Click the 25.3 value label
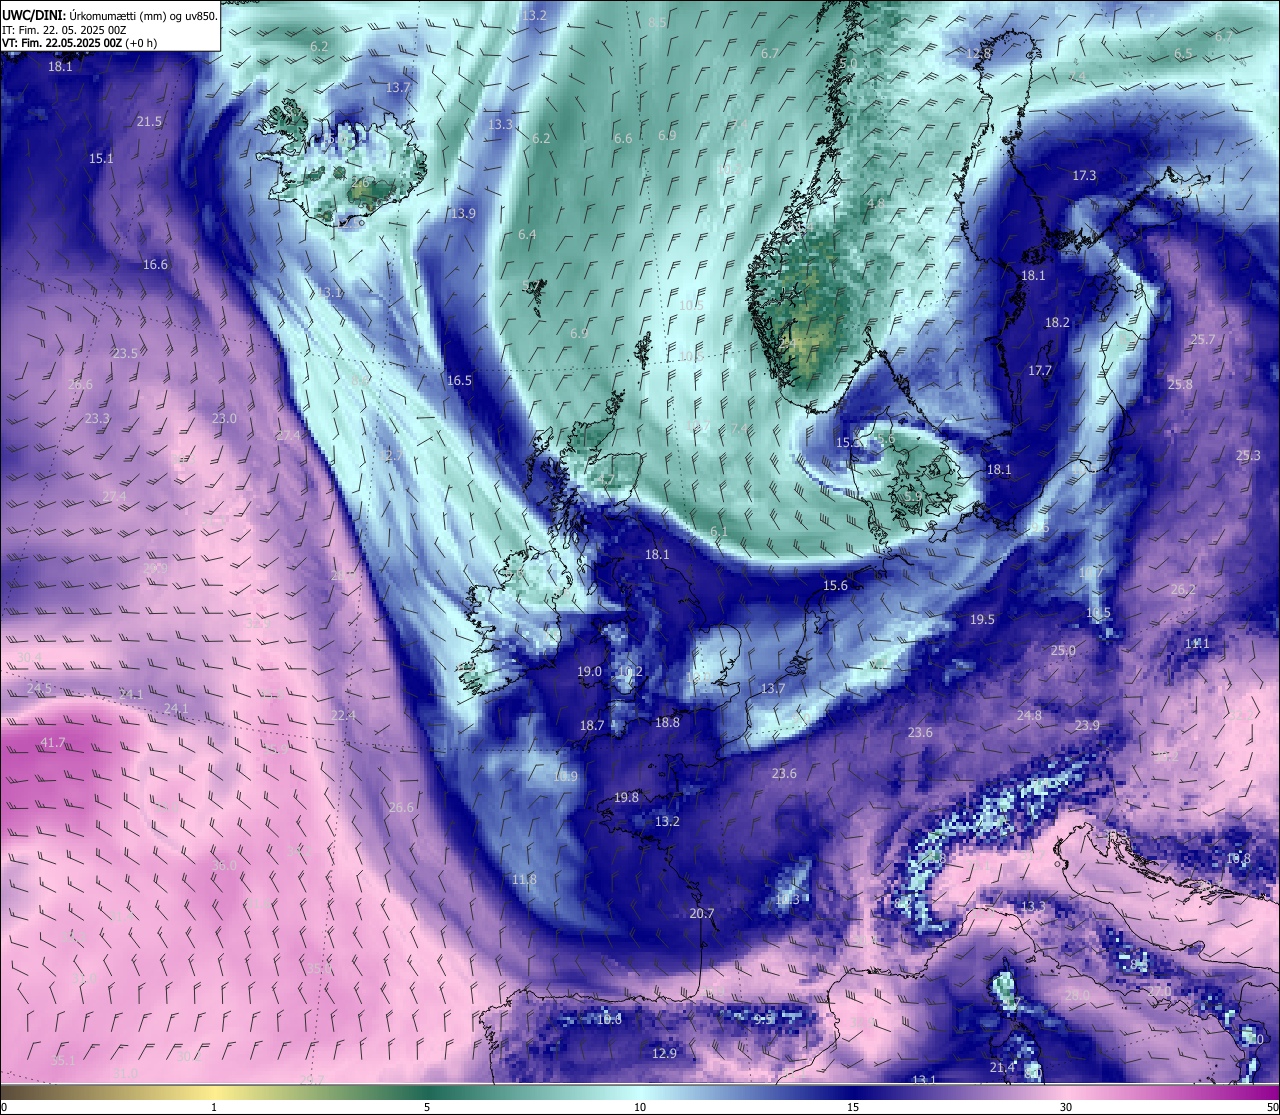The image size is (1280, 1115). [1248, 455]
